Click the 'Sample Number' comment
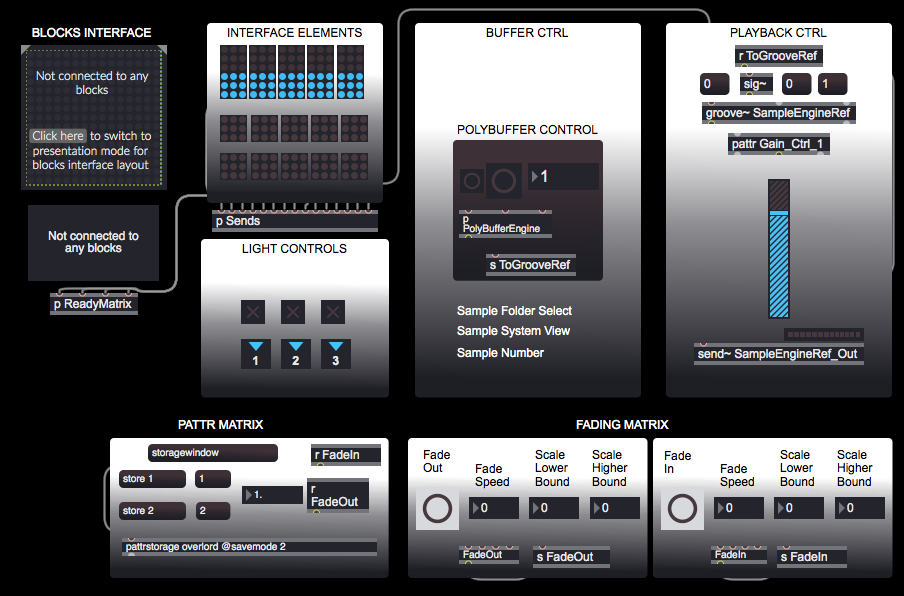 [x=500, y=353]
